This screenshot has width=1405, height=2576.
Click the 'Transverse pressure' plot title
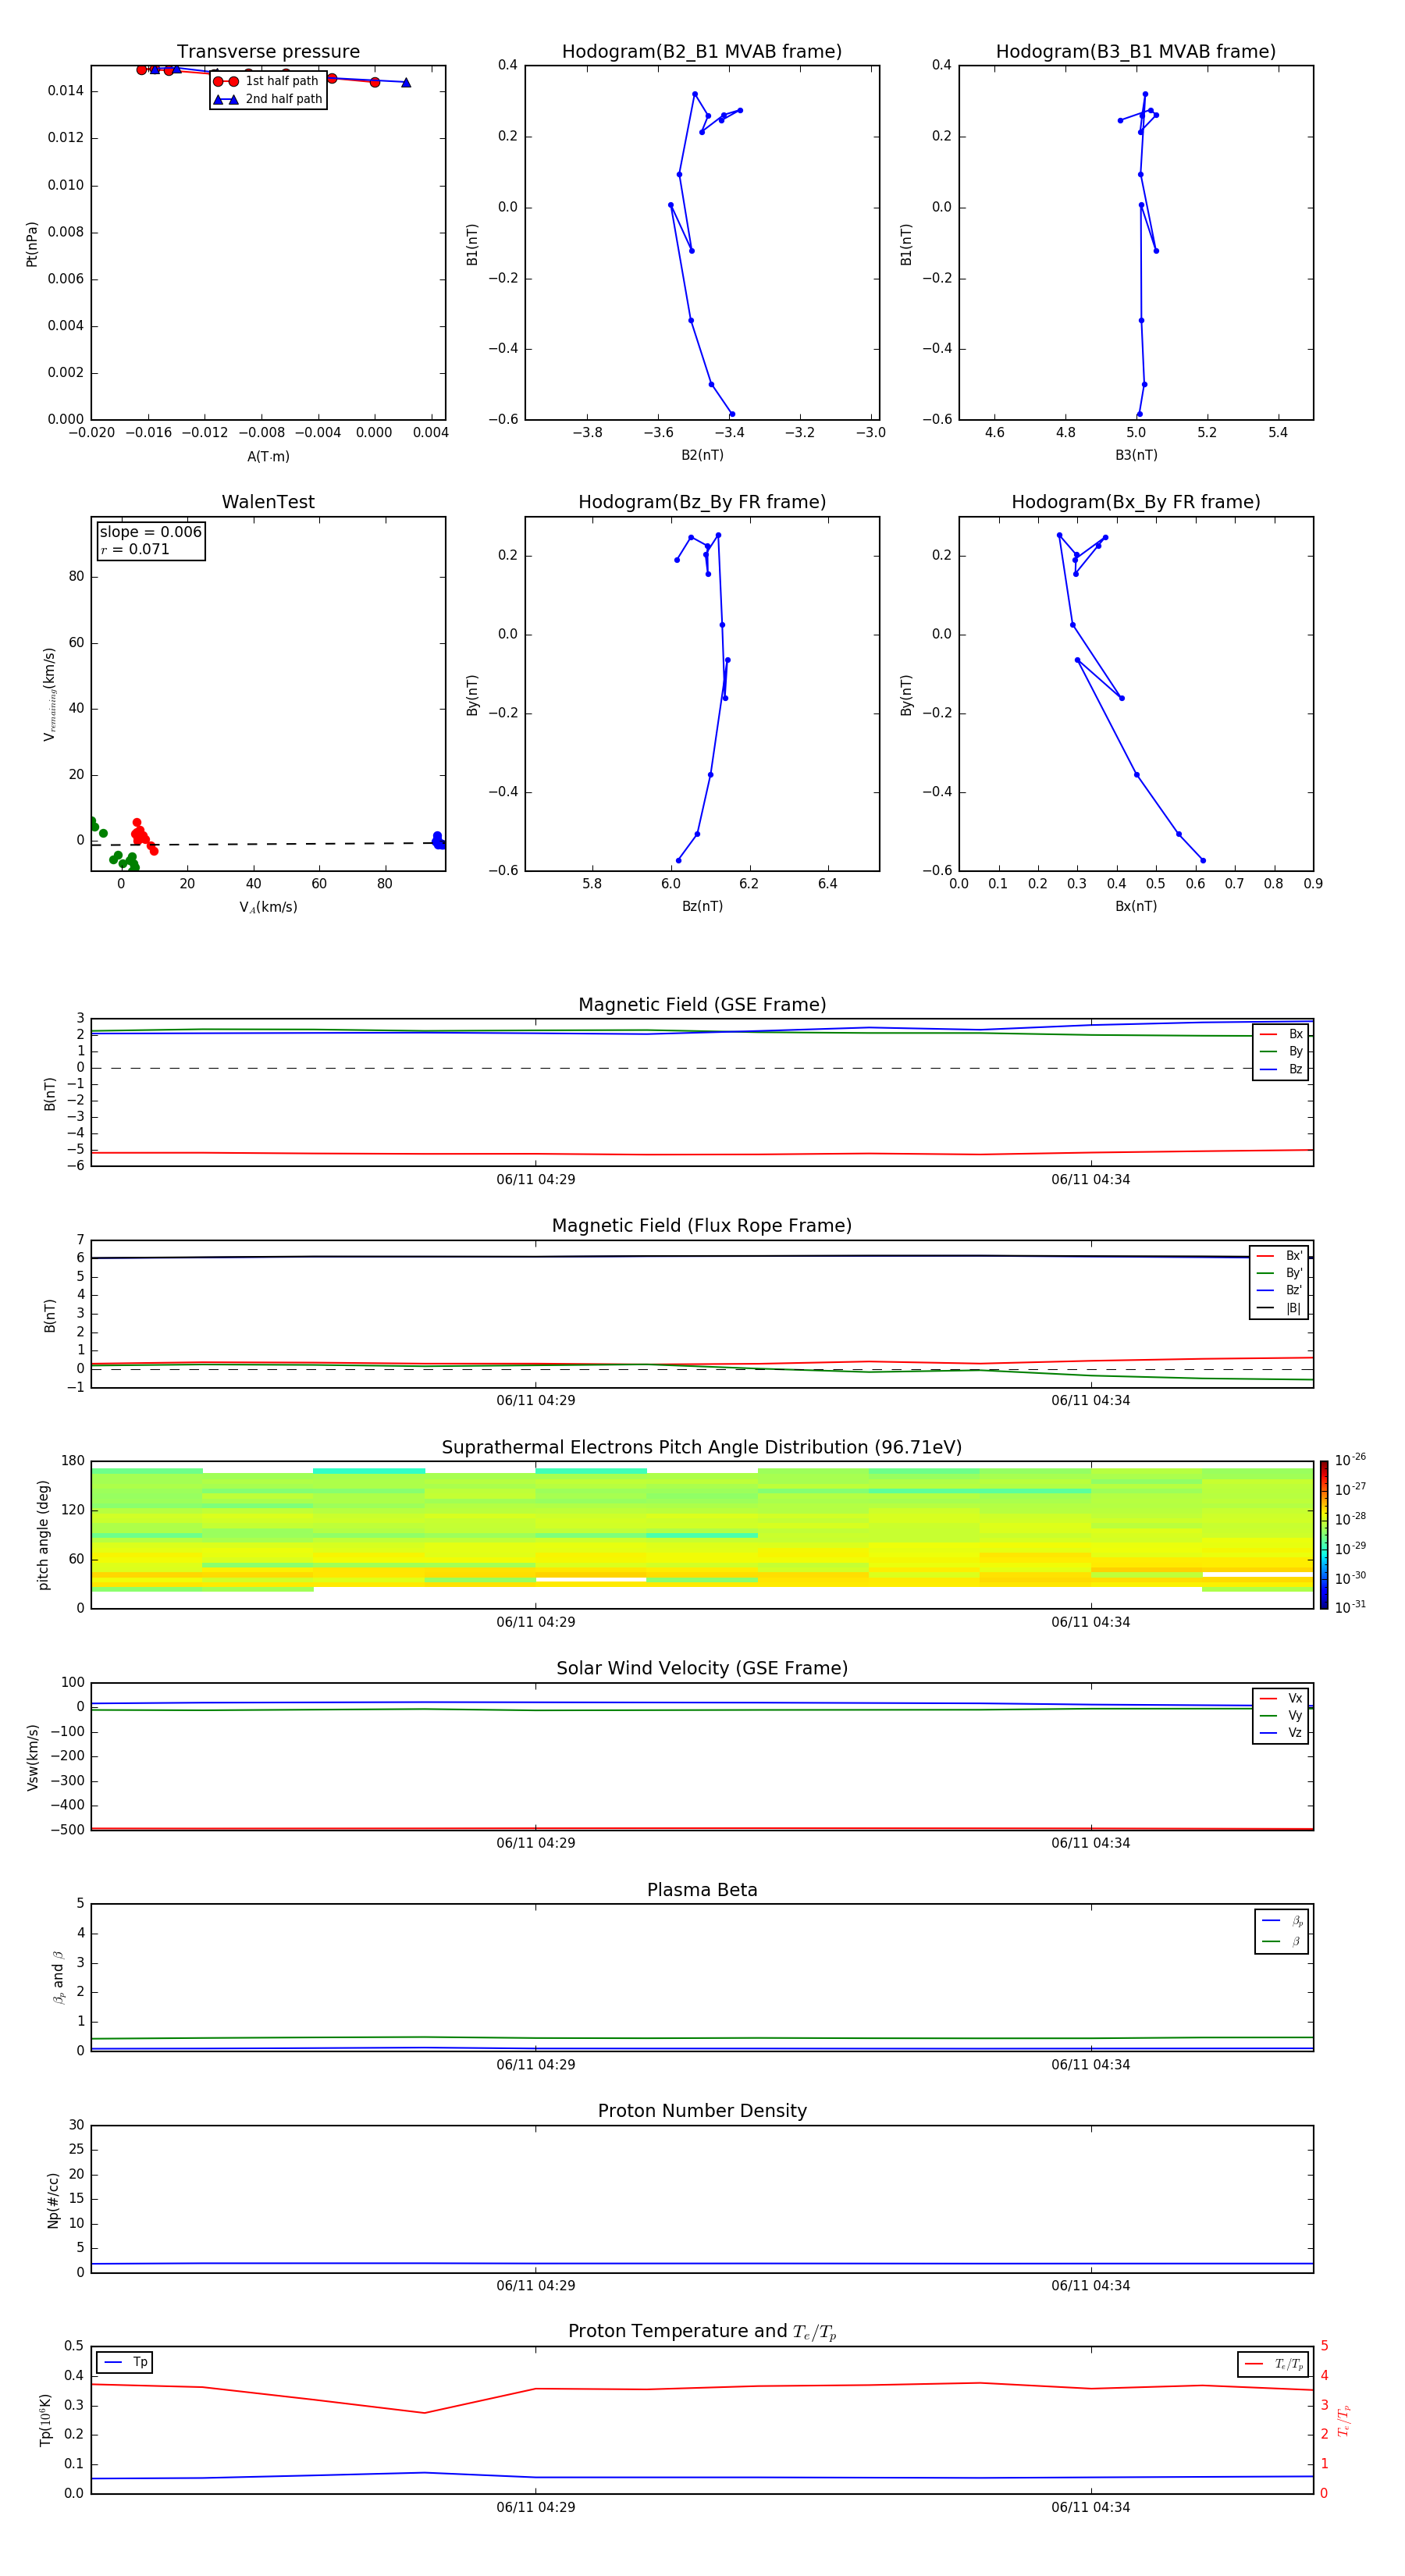coord(268,52)
